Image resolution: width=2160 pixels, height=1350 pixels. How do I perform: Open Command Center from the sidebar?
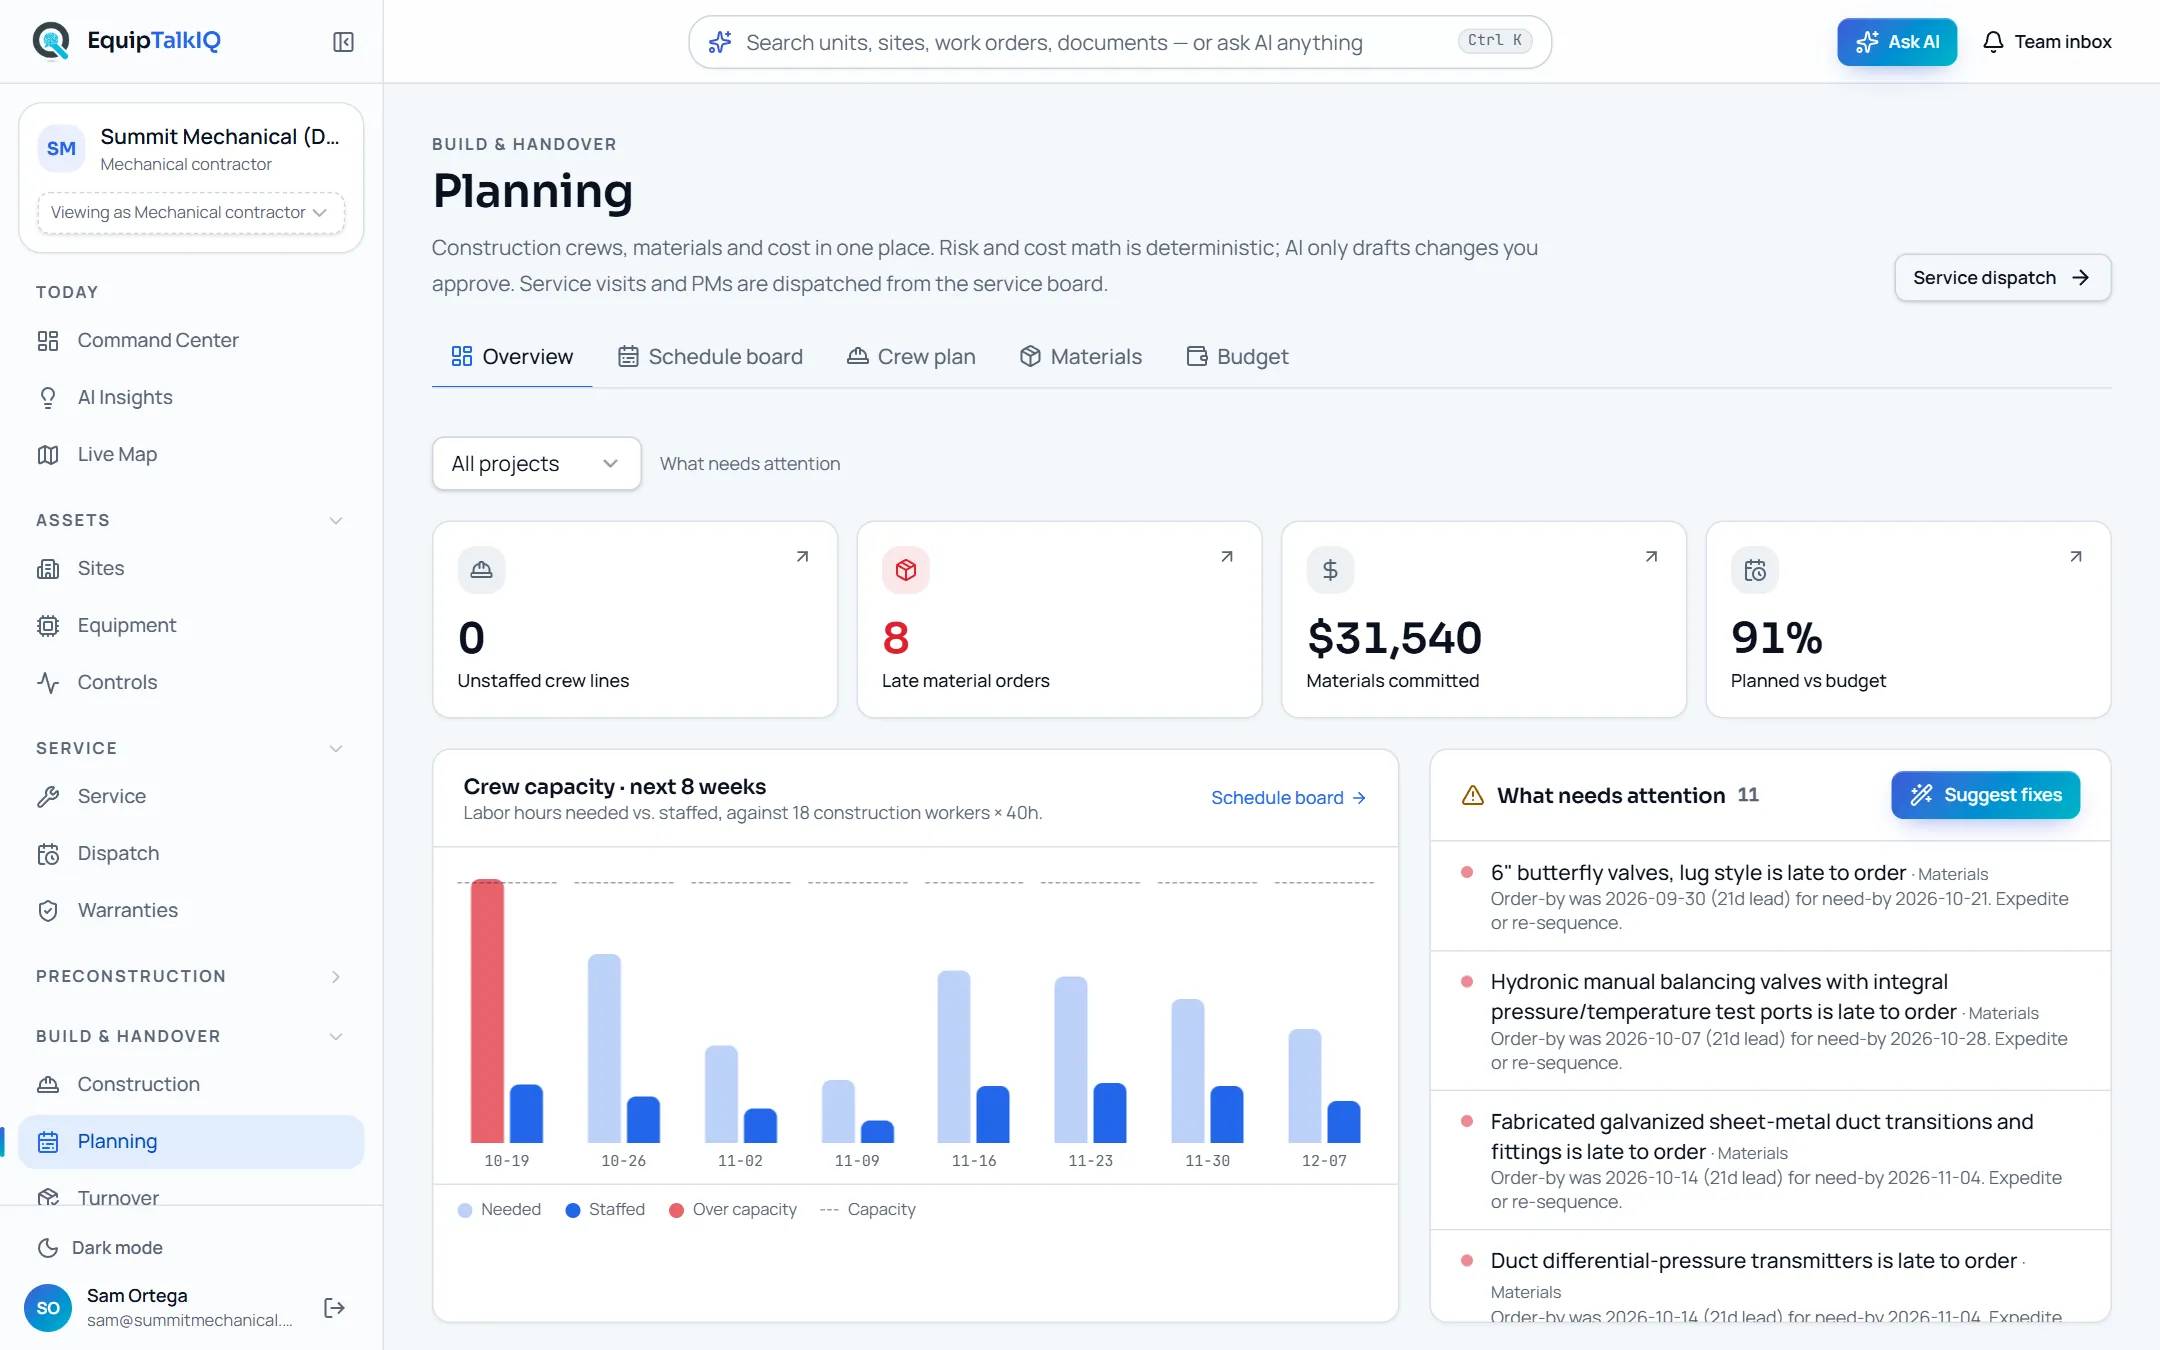pyautogui.click(x=190, y=340)
